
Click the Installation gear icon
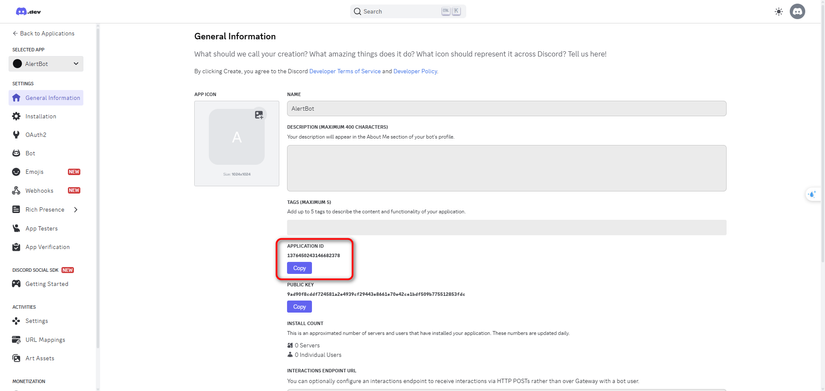click(16, 116)
